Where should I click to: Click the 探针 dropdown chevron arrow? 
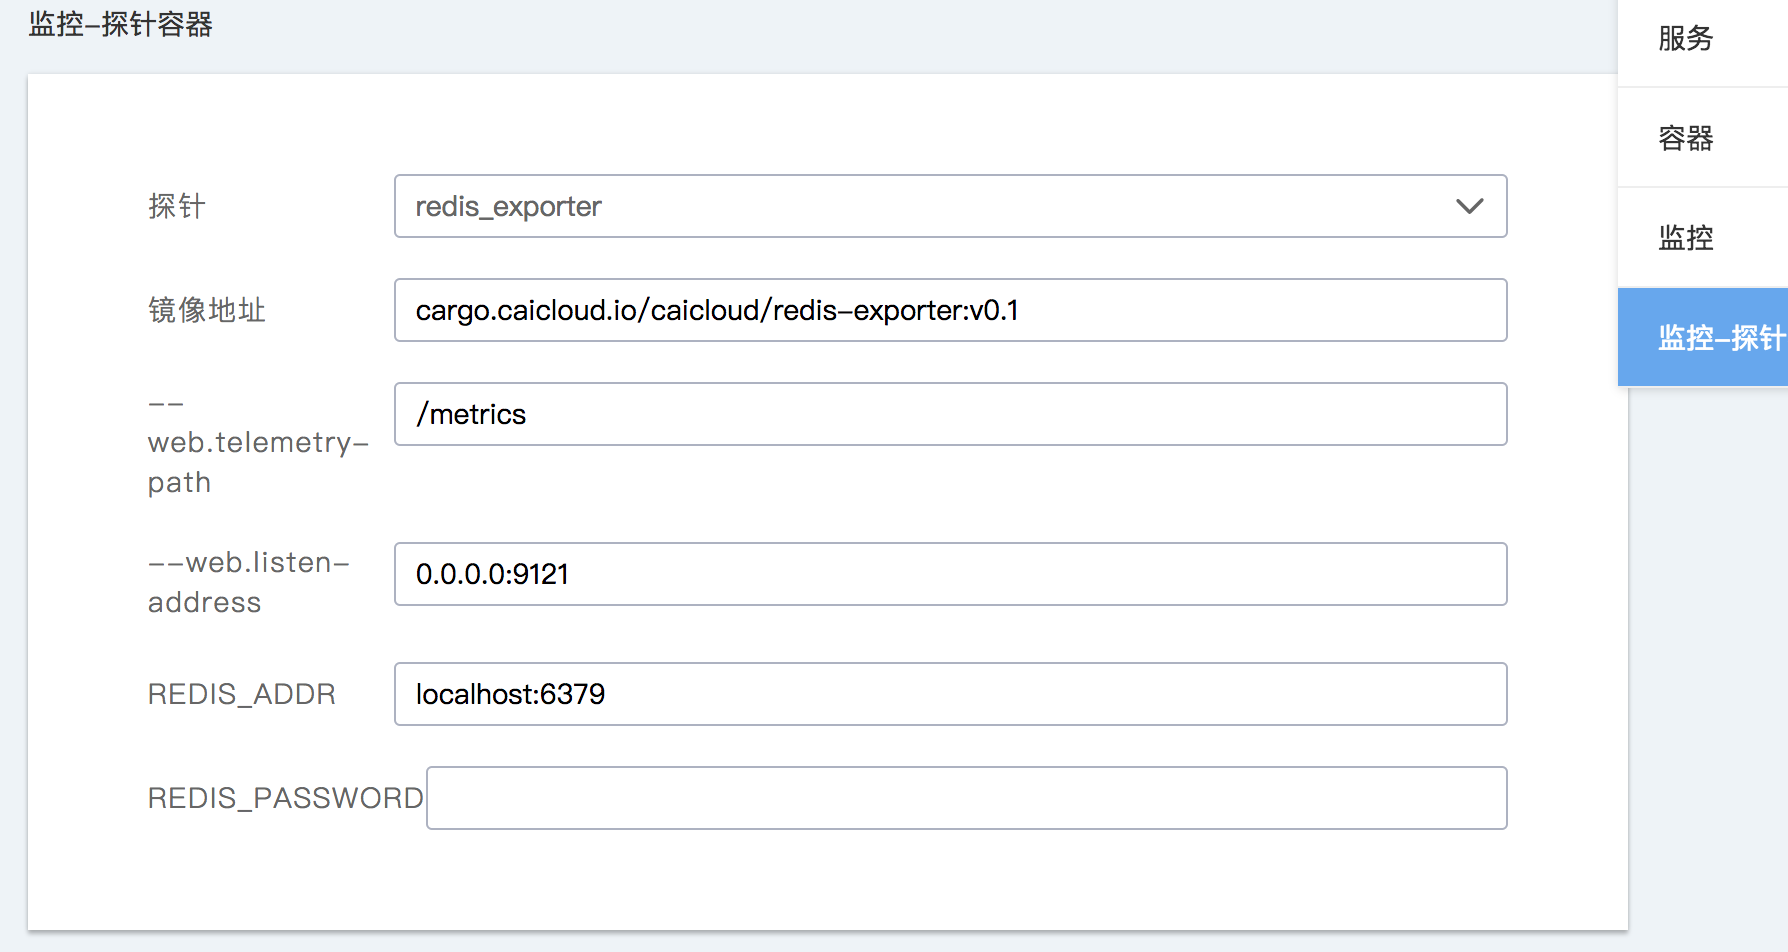point(1469,206)
